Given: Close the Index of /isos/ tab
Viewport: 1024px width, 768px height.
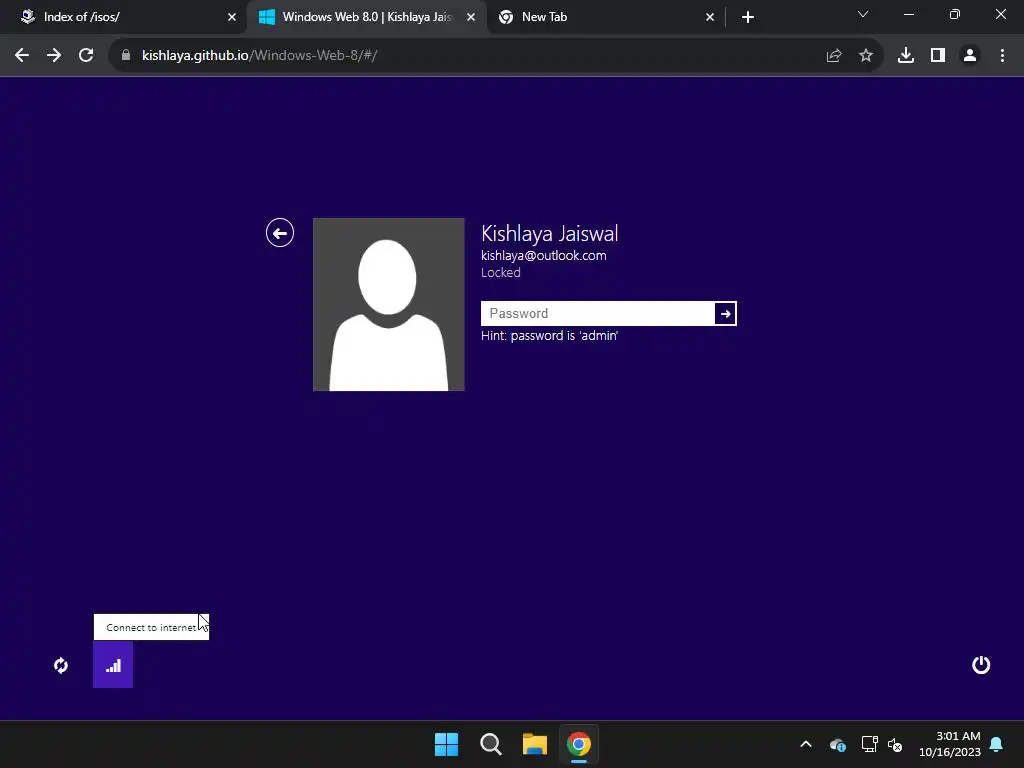Looking at the screenshot, I should tap(232, 17).
